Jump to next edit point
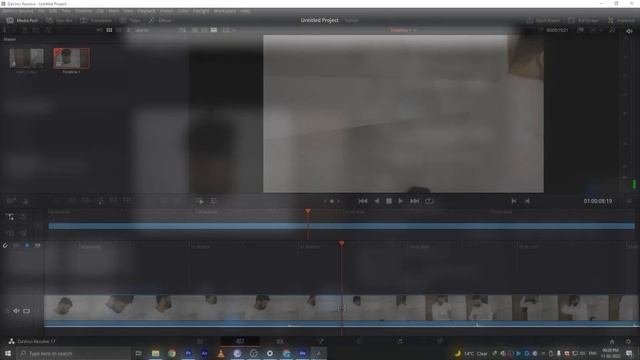640x360 pixels. click(527, 201)
